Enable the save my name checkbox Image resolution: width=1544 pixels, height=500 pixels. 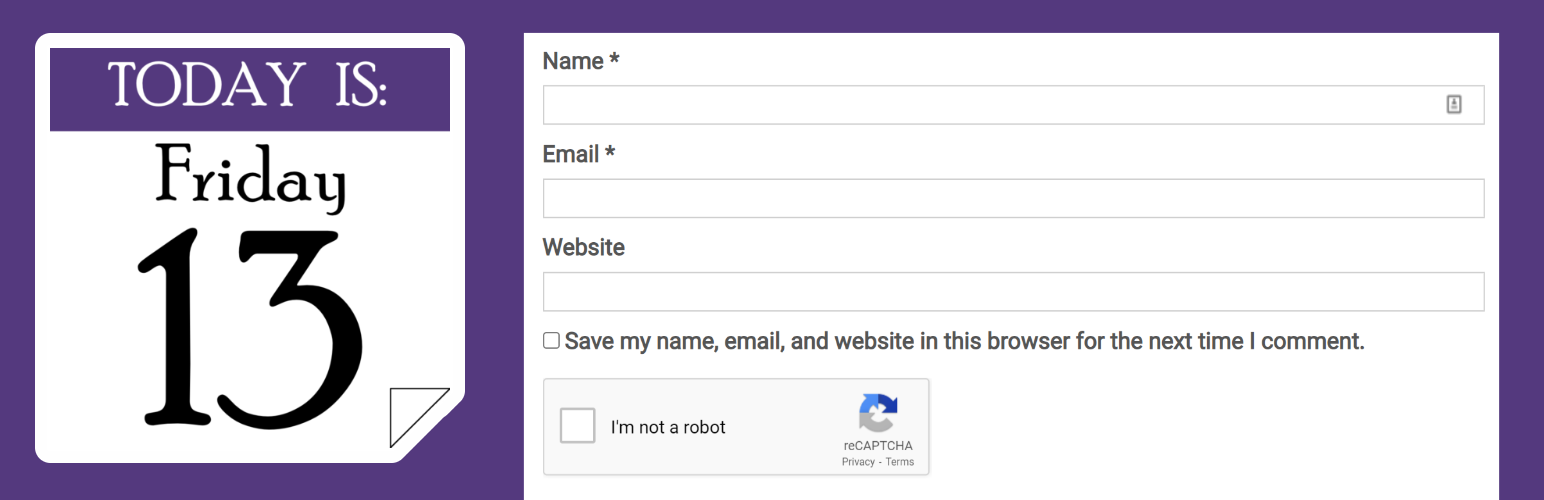click(x=551, y=341)
